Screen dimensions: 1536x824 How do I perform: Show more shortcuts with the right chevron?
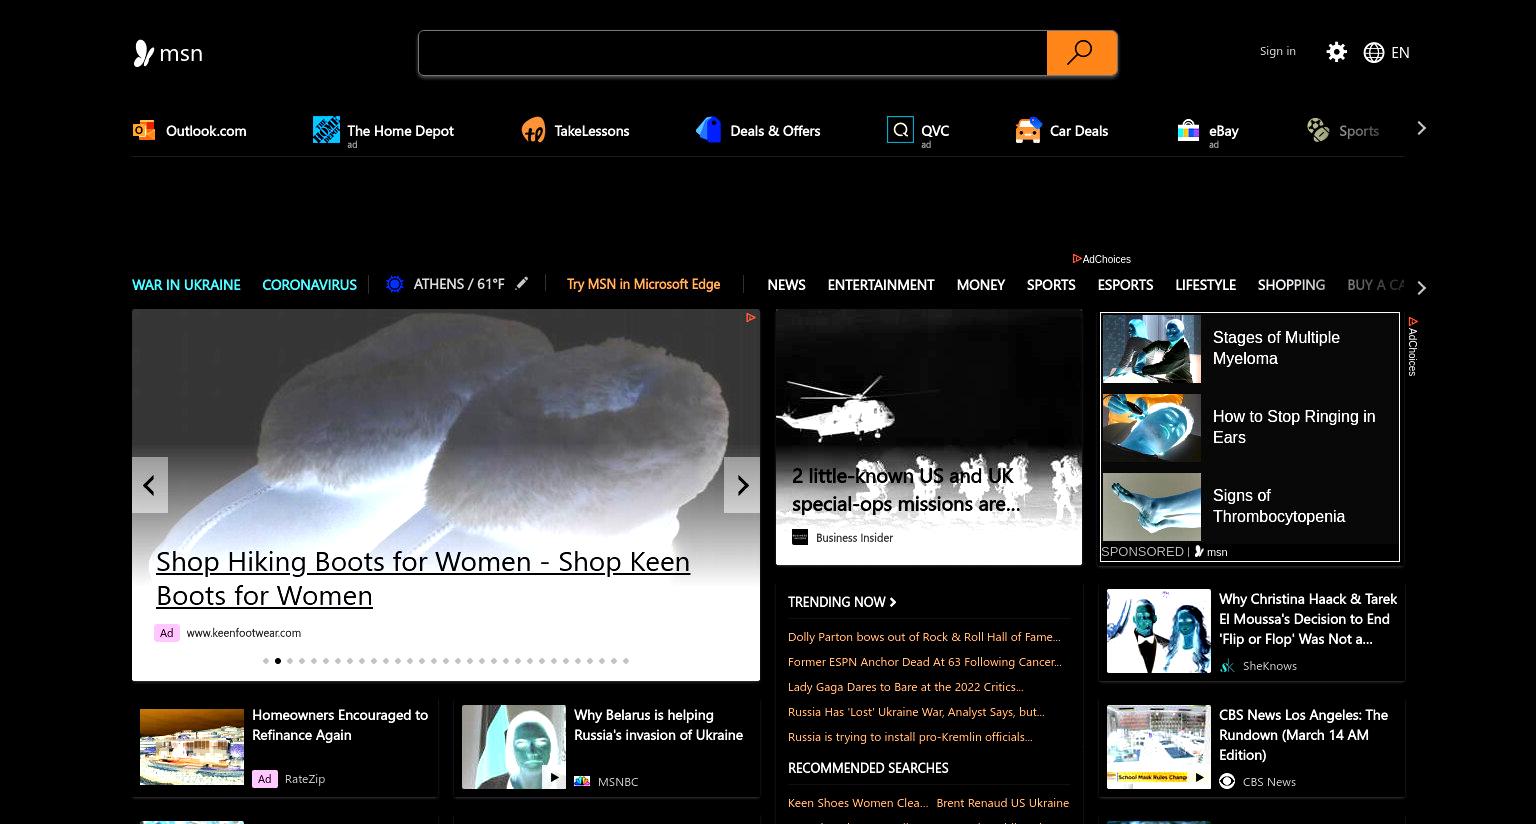coord(1421,128)
